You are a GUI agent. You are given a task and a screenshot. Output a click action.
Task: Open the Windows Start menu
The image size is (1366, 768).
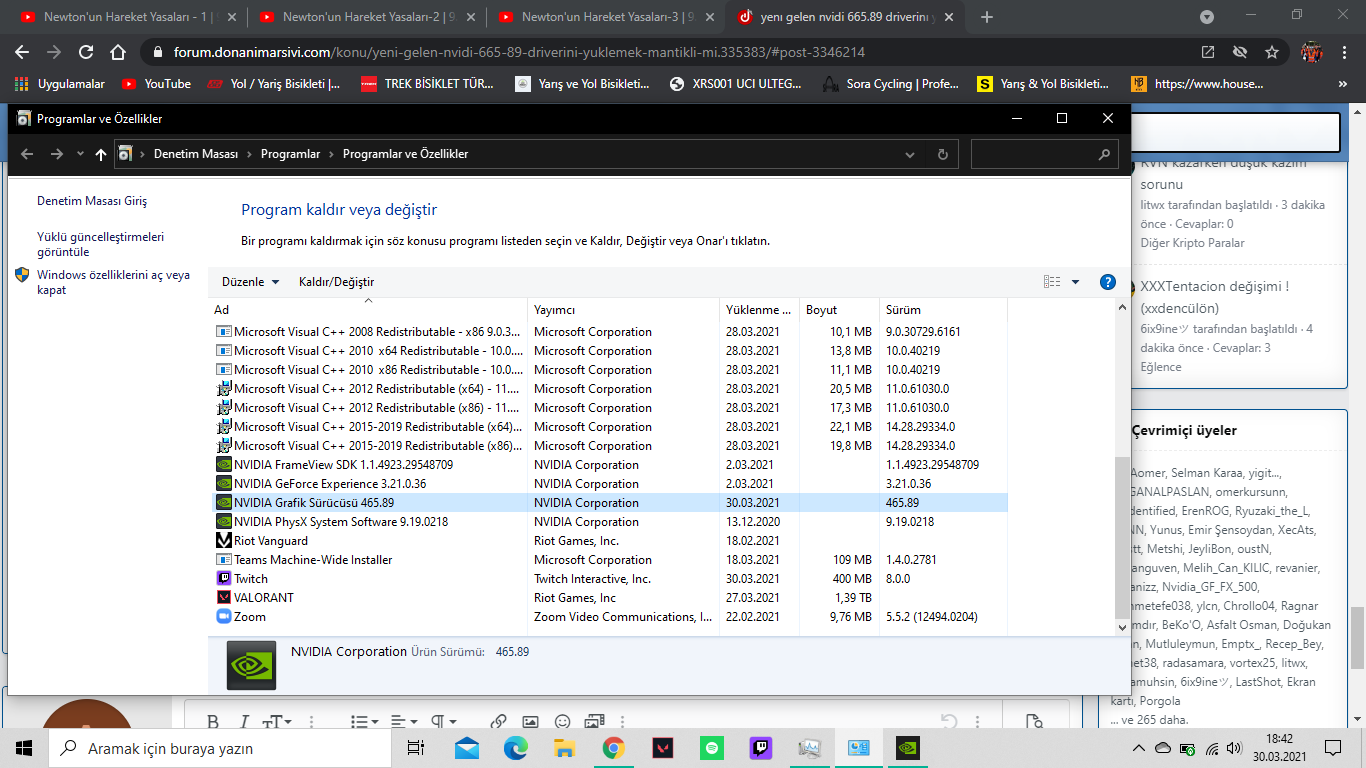(x=24, y=748)
